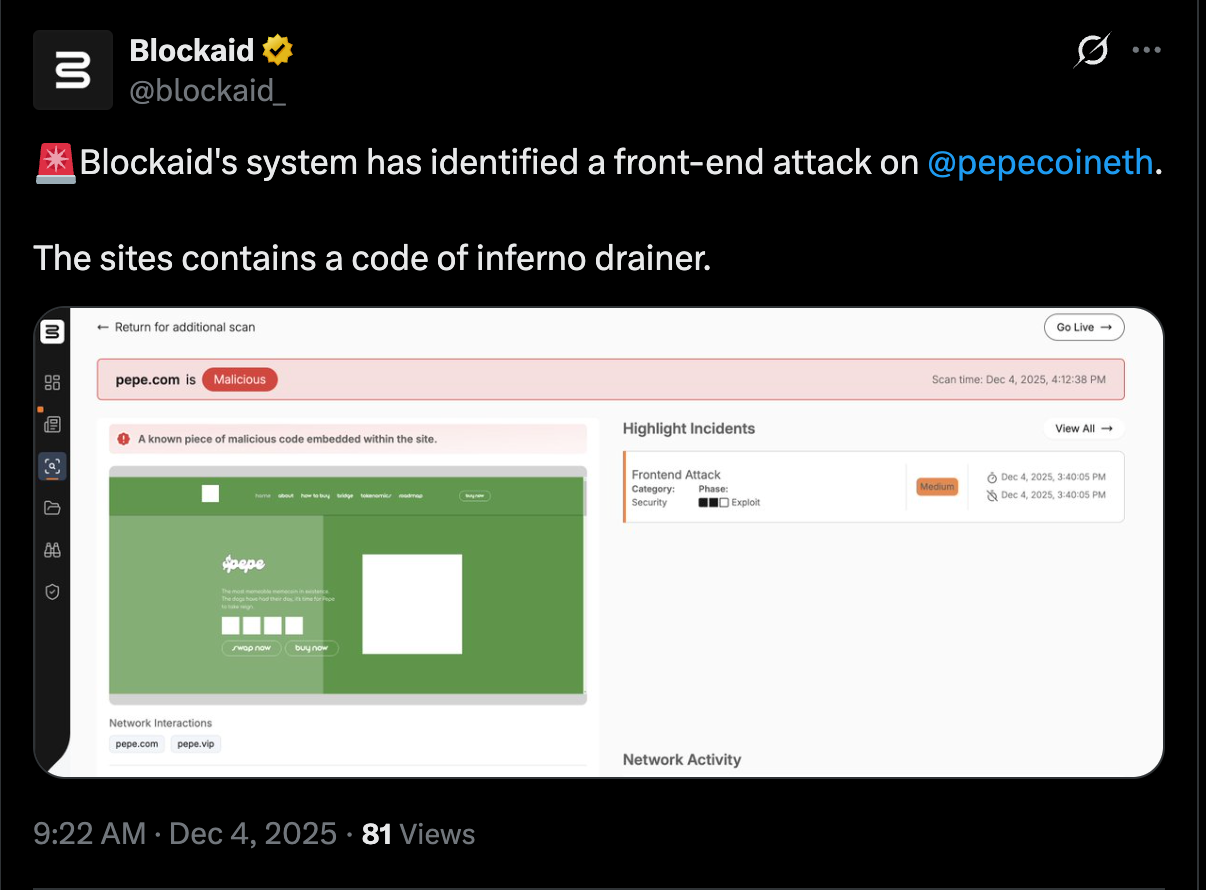Screen dimensions: 1206x890
Task: Open the news/reports icon in the sidebar
Action: pyautogui.click(x=52, y=424)
